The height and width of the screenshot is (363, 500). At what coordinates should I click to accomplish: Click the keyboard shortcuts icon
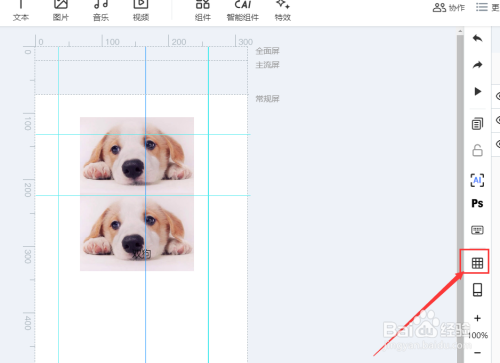(477, 230)
